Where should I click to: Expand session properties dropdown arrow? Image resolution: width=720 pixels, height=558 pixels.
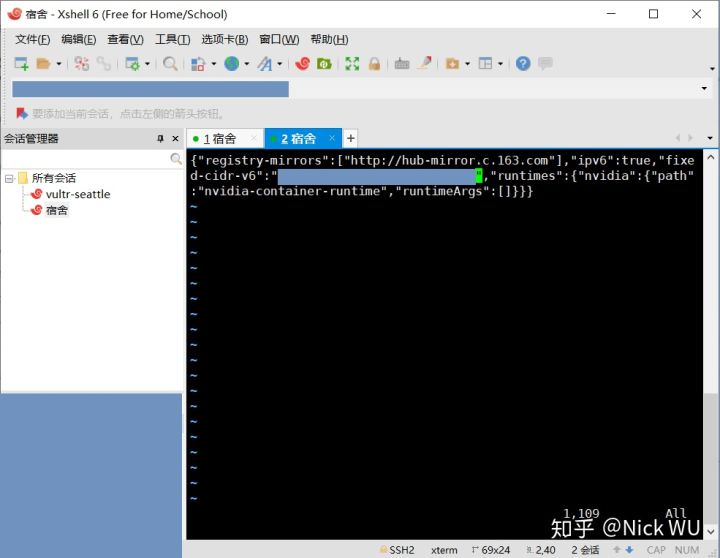pyautogui.click(x=147, y=64)
